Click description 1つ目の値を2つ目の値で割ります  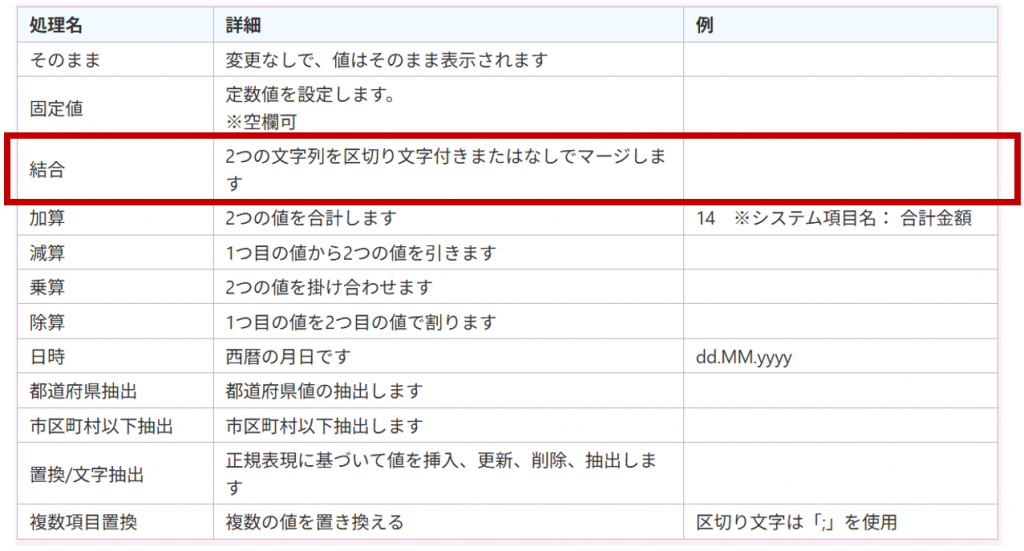click(x=361, y=323)
